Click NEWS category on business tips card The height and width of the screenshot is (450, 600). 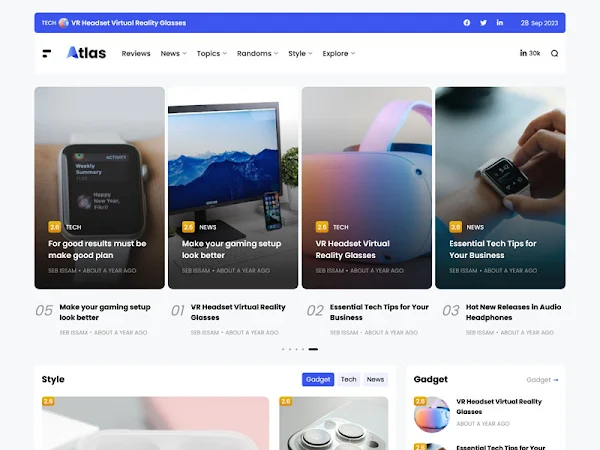[x=475, y=227]
